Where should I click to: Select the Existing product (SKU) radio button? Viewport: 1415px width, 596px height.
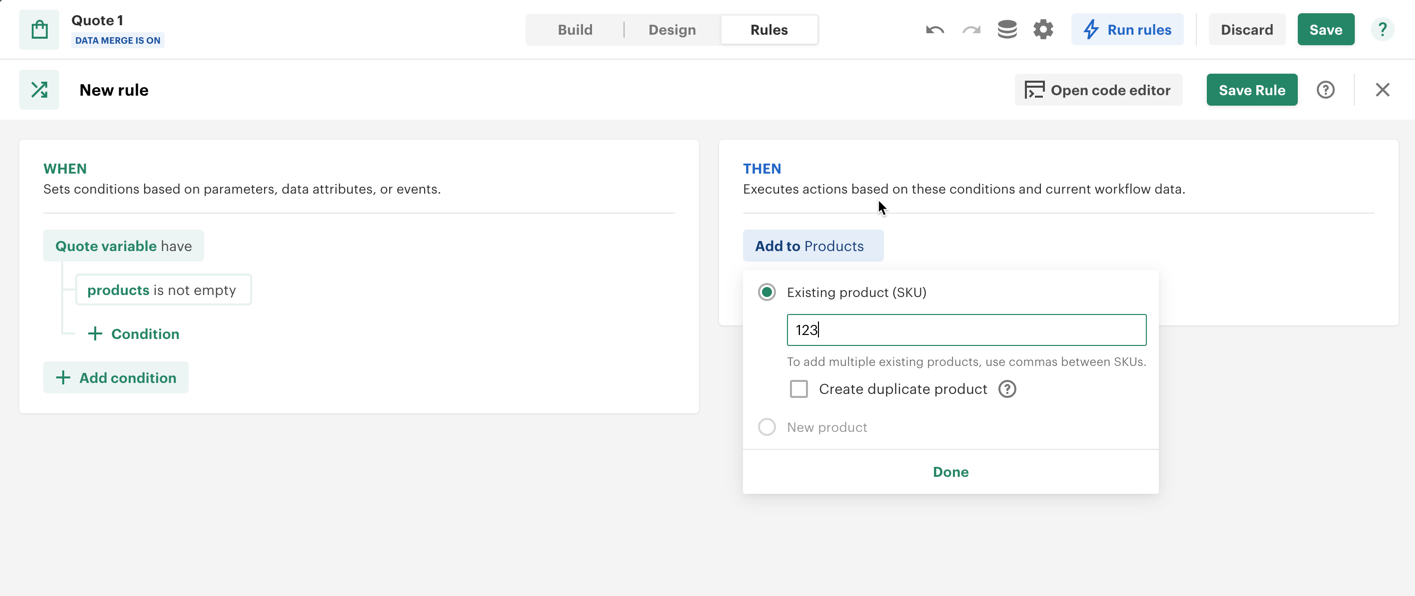(x=767, y=292)
